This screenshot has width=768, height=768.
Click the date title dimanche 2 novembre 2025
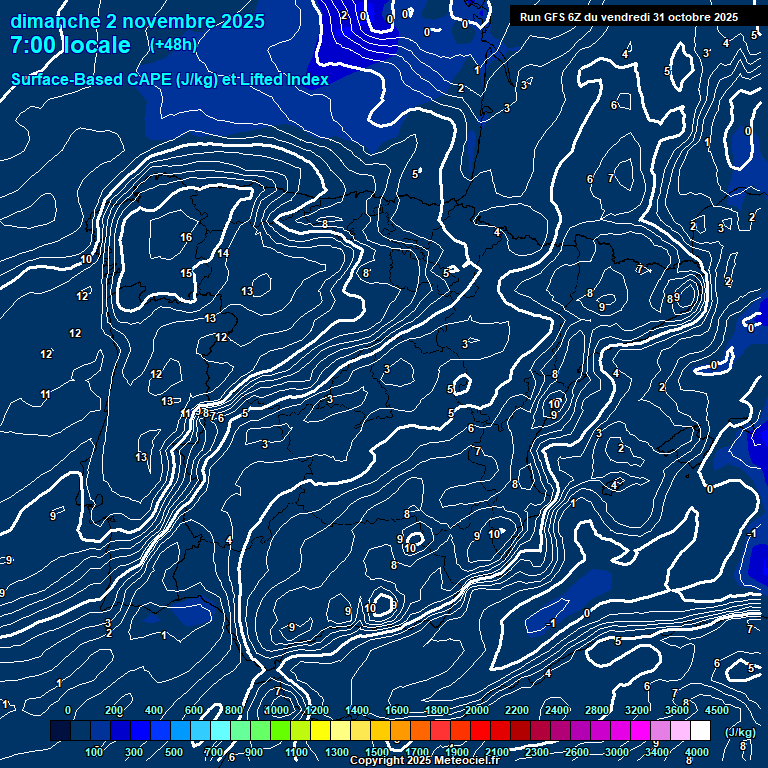(138, 21)
